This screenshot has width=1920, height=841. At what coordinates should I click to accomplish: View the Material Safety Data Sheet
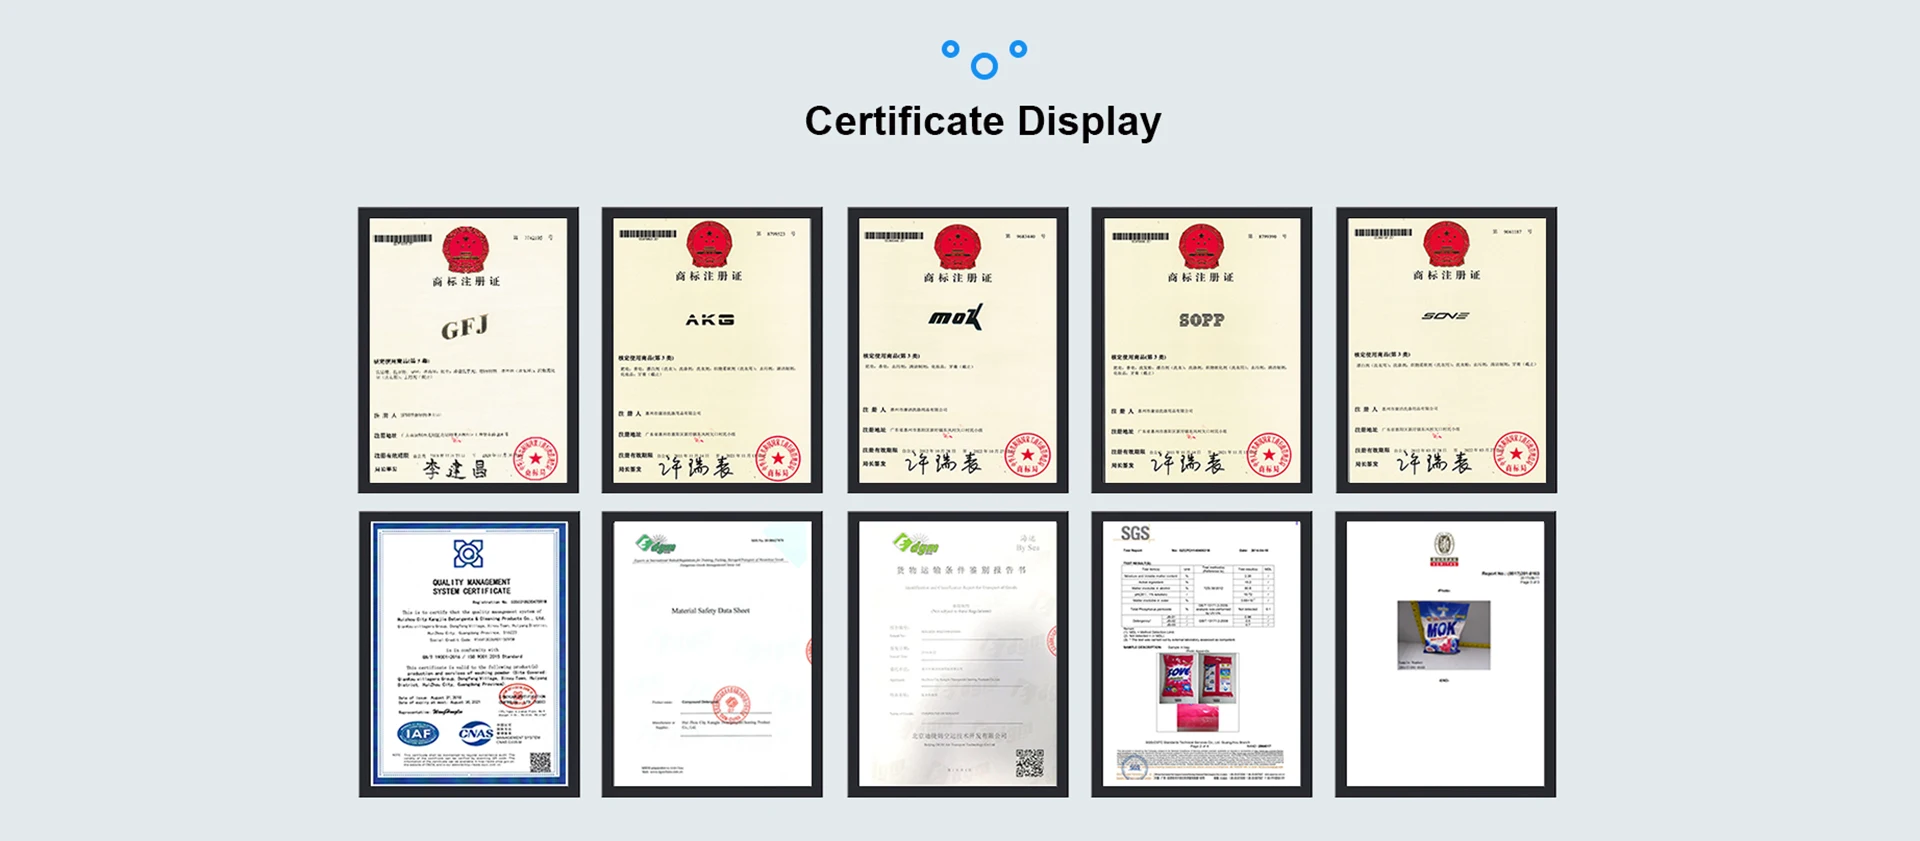tap(712, 654)
